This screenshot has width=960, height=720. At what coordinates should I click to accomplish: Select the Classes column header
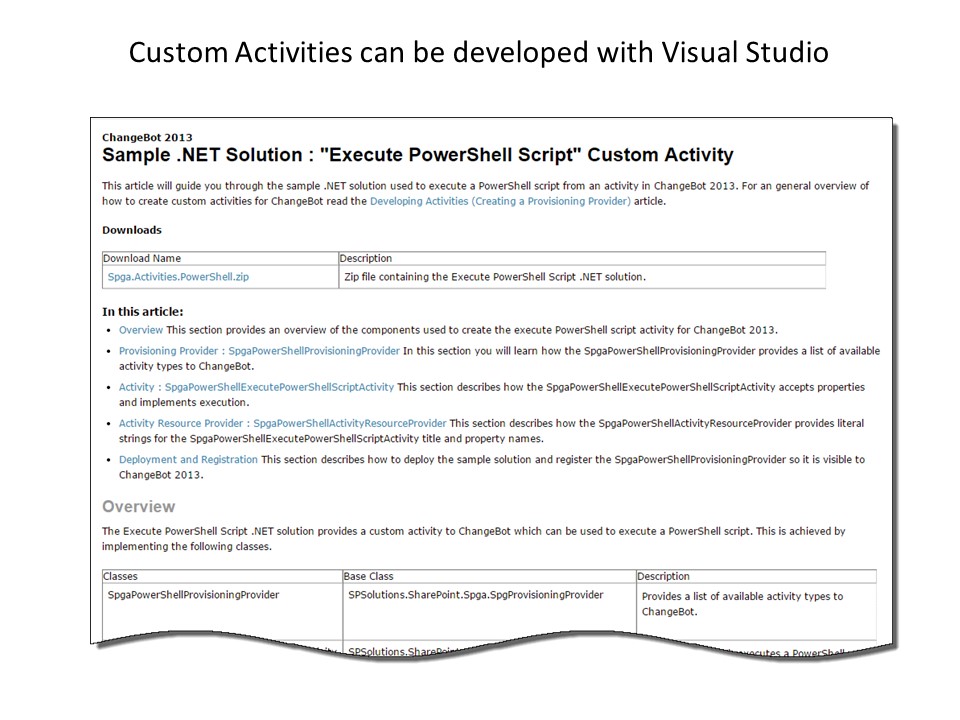tap(222, 576)
